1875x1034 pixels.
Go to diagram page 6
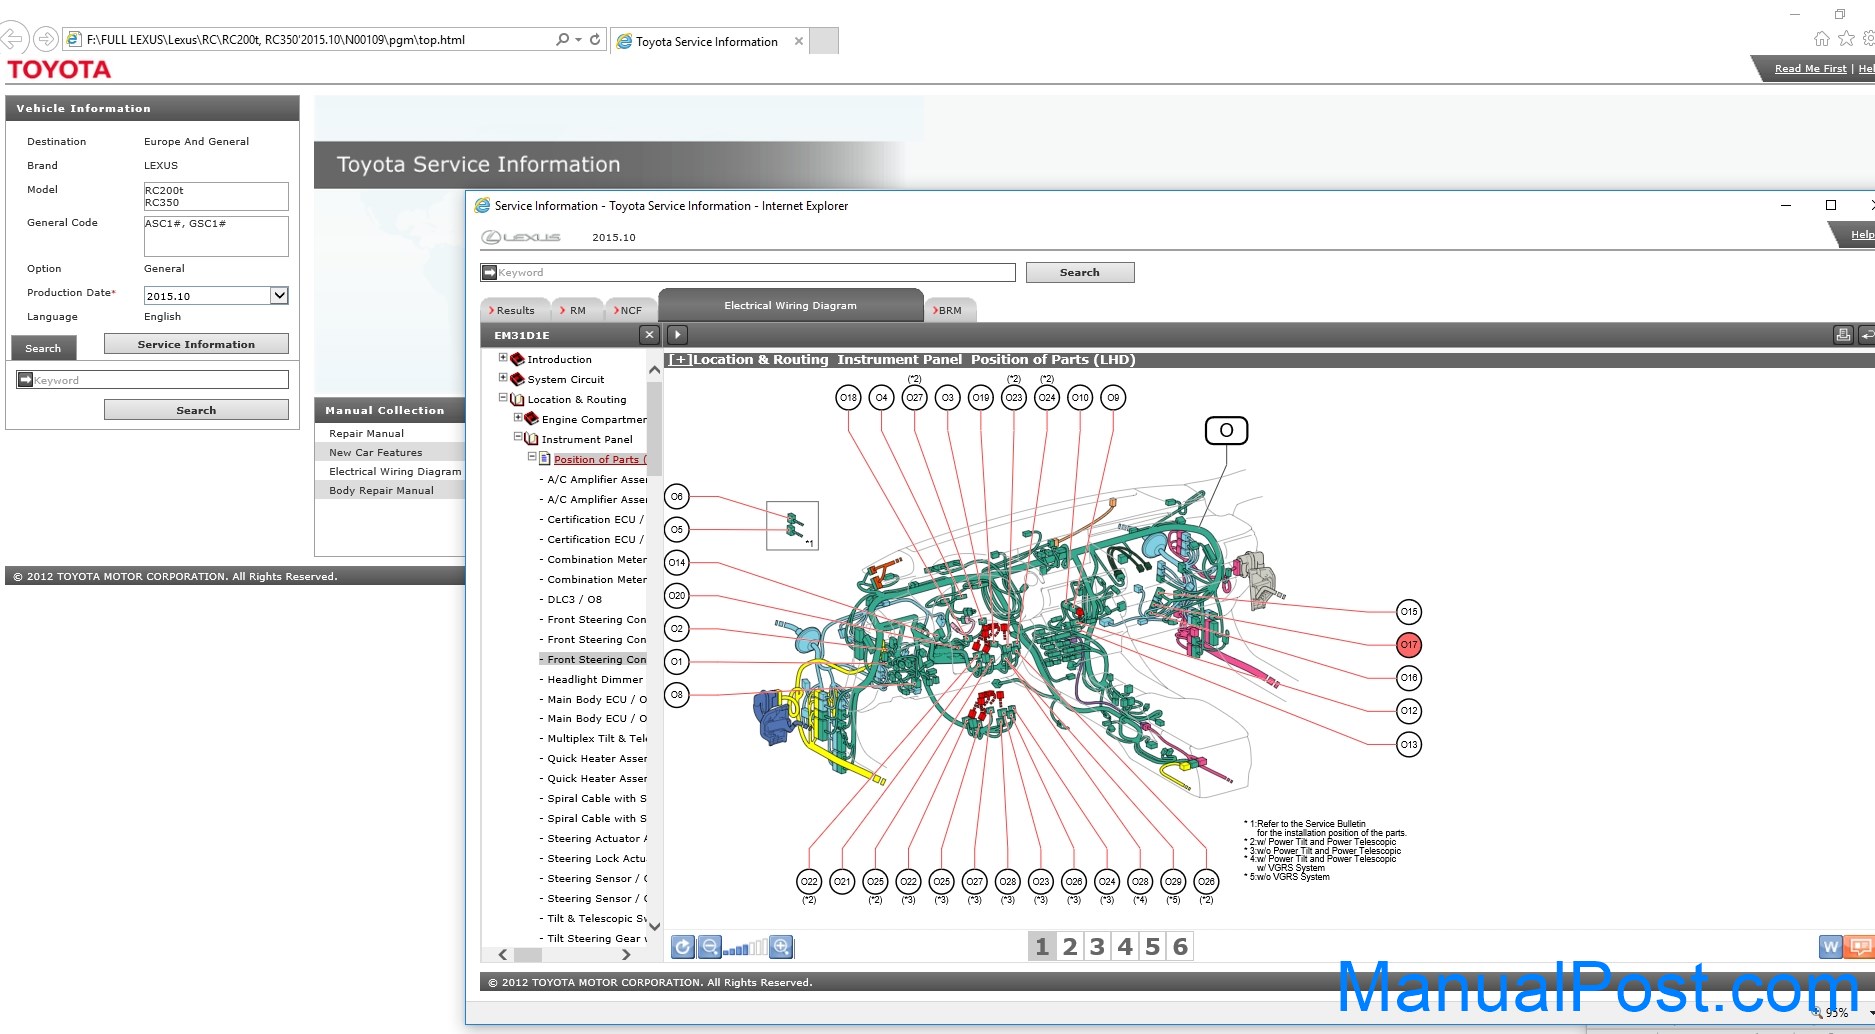pyautogui.click(x=1180, y=946)
